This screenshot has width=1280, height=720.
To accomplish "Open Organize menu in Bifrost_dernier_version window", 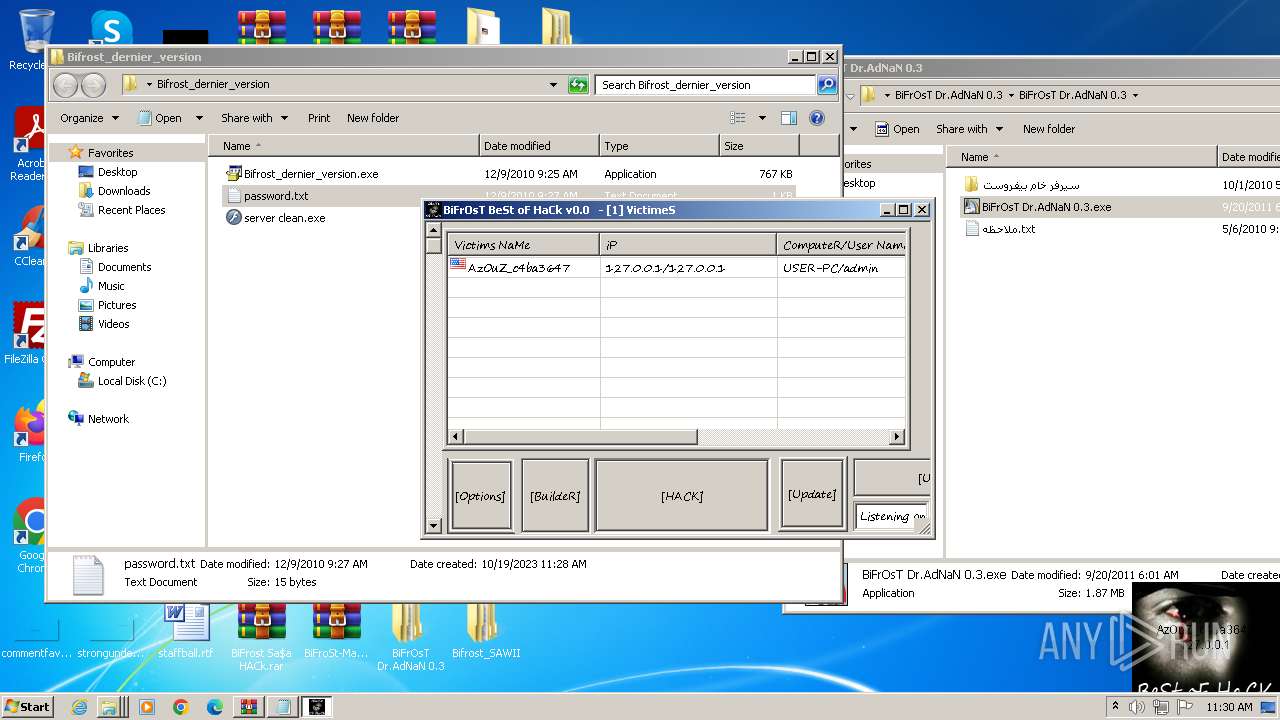I will 89,118.
